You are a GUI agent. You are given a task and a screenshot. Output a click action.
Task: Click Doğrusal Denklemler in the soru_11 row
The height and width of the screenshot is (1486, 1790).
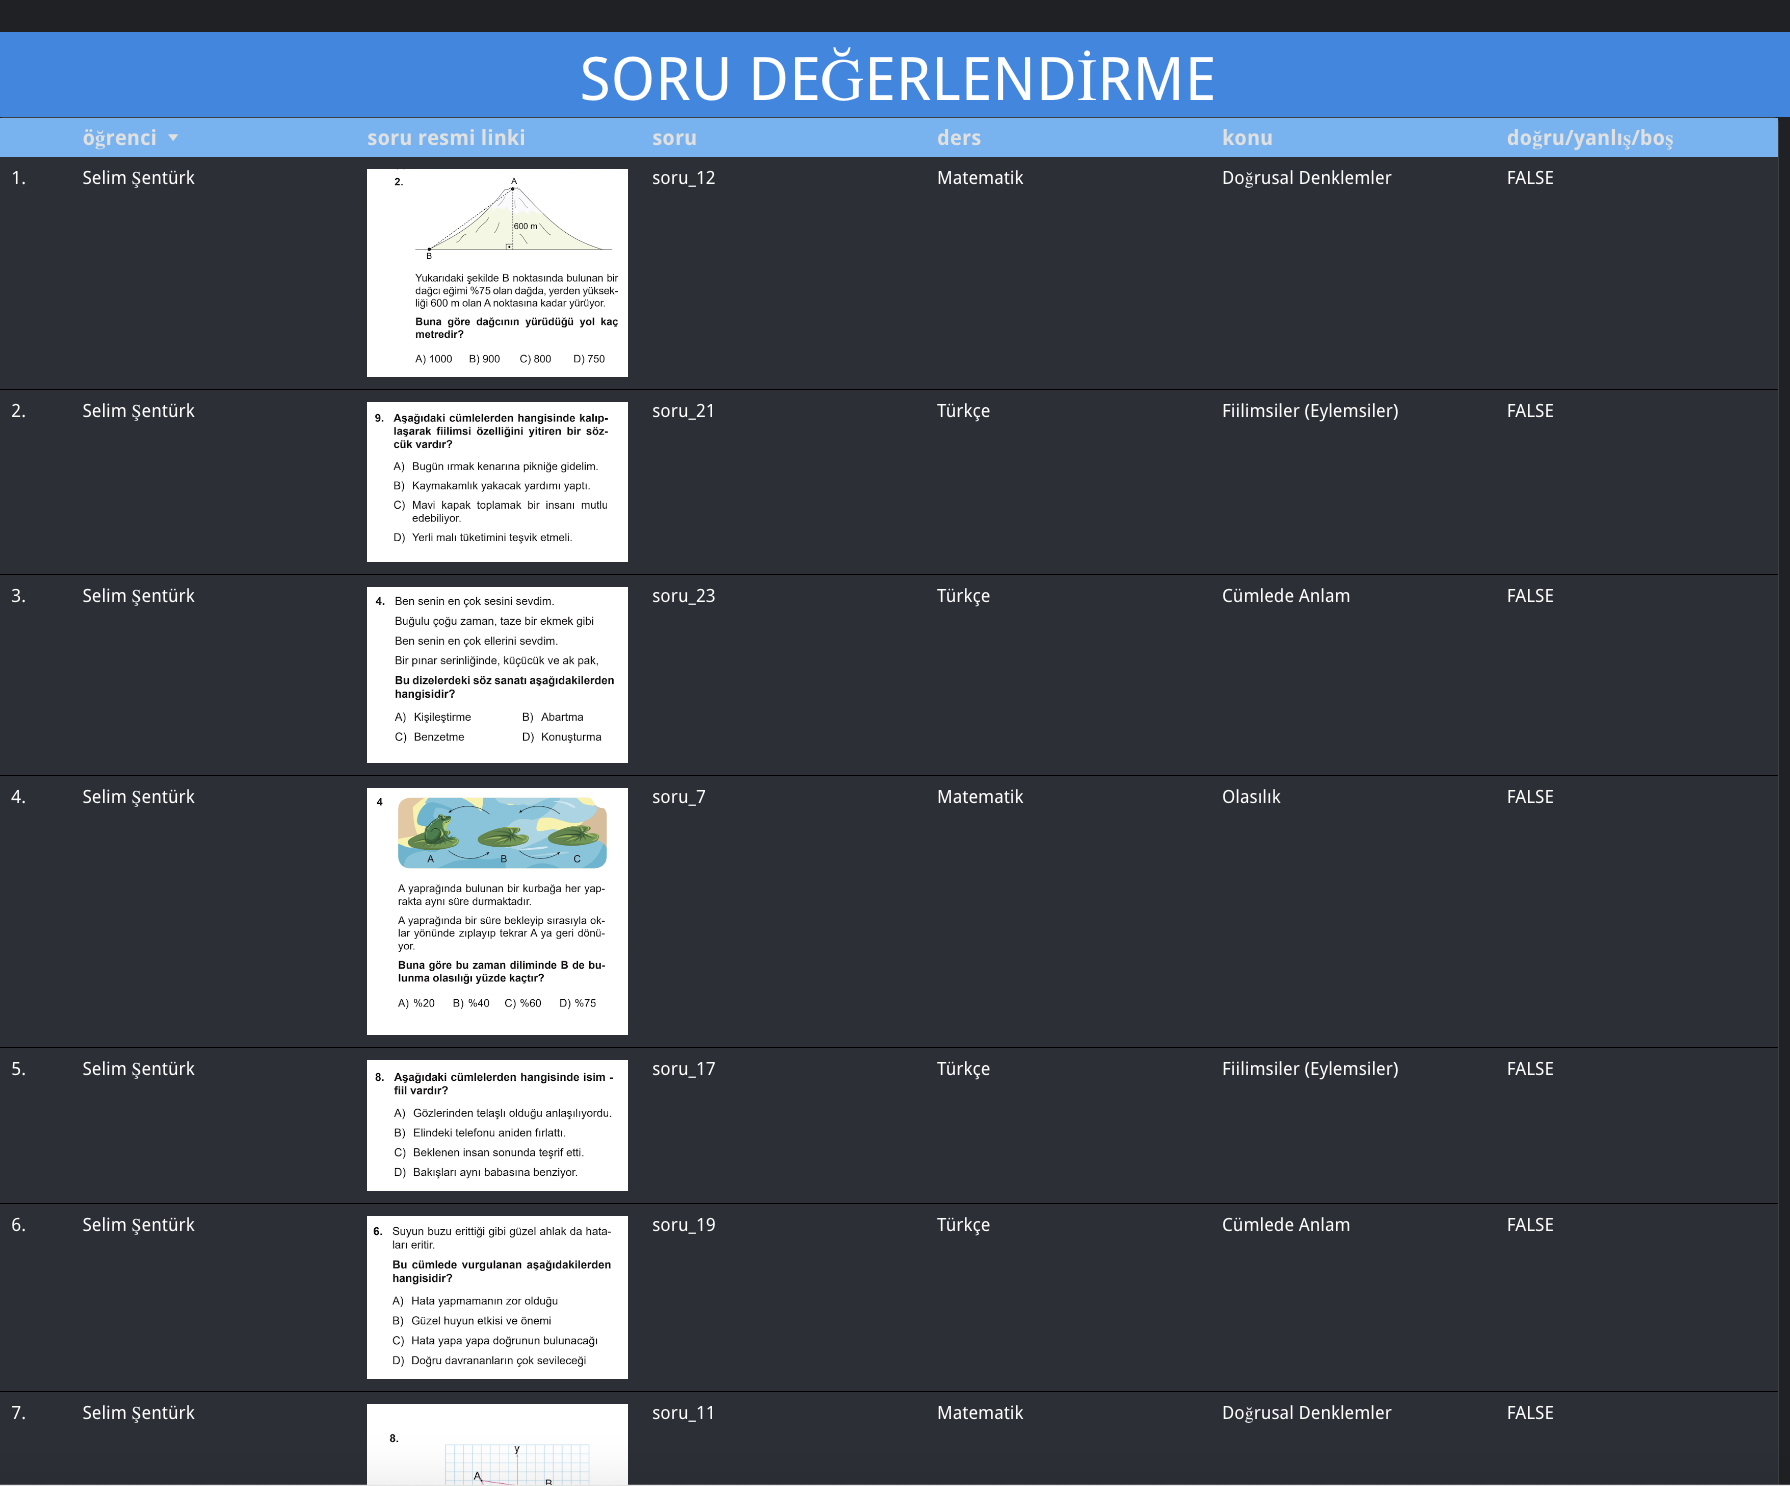pyautogui.click(x=1306, y=1413)
